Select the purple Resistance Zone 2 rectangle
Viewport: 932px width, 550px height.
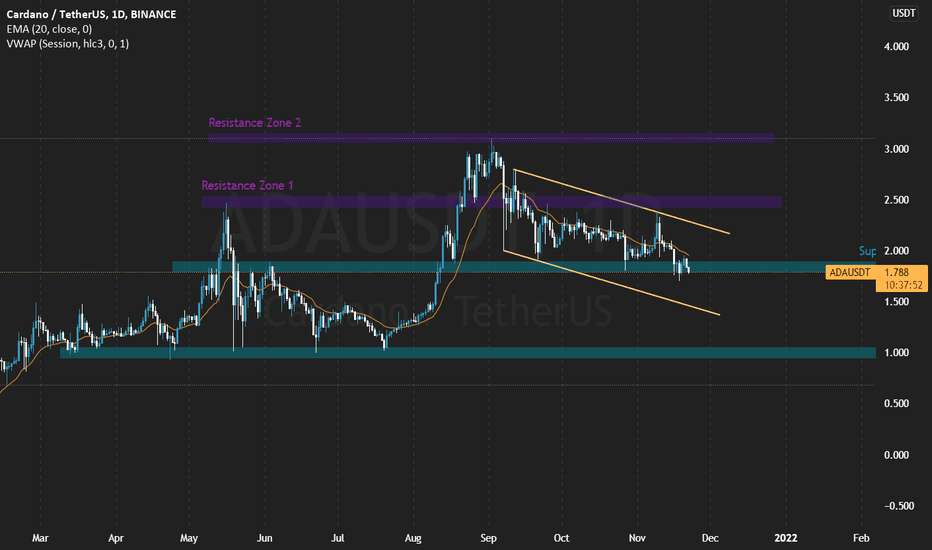[491, 138]
